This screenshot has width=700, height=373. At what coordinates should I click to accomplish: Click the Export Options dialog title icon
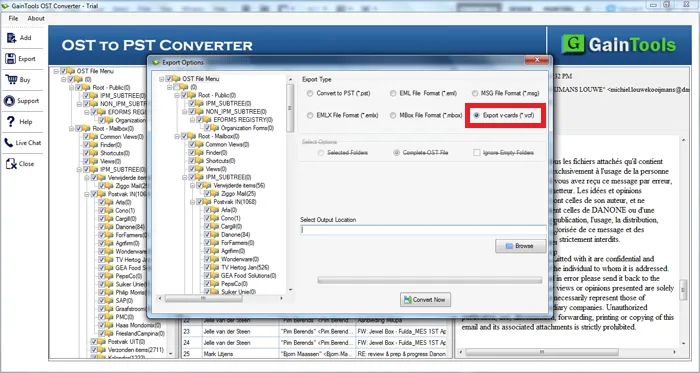[x=156, y=62]
